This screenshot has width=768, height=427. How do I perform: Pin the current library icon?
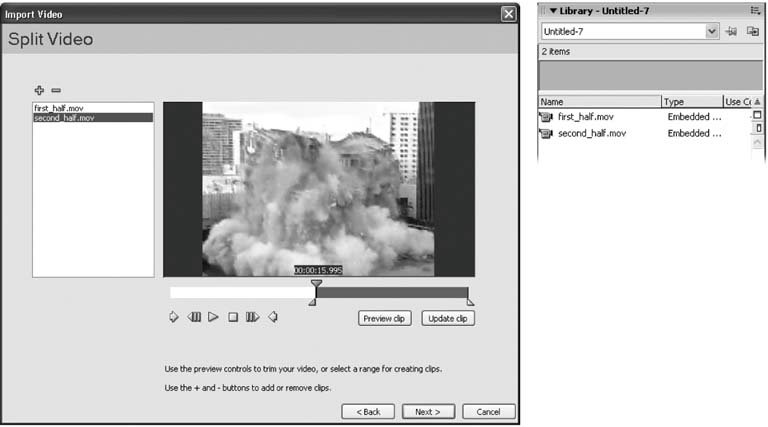click(x=732, y=32)
